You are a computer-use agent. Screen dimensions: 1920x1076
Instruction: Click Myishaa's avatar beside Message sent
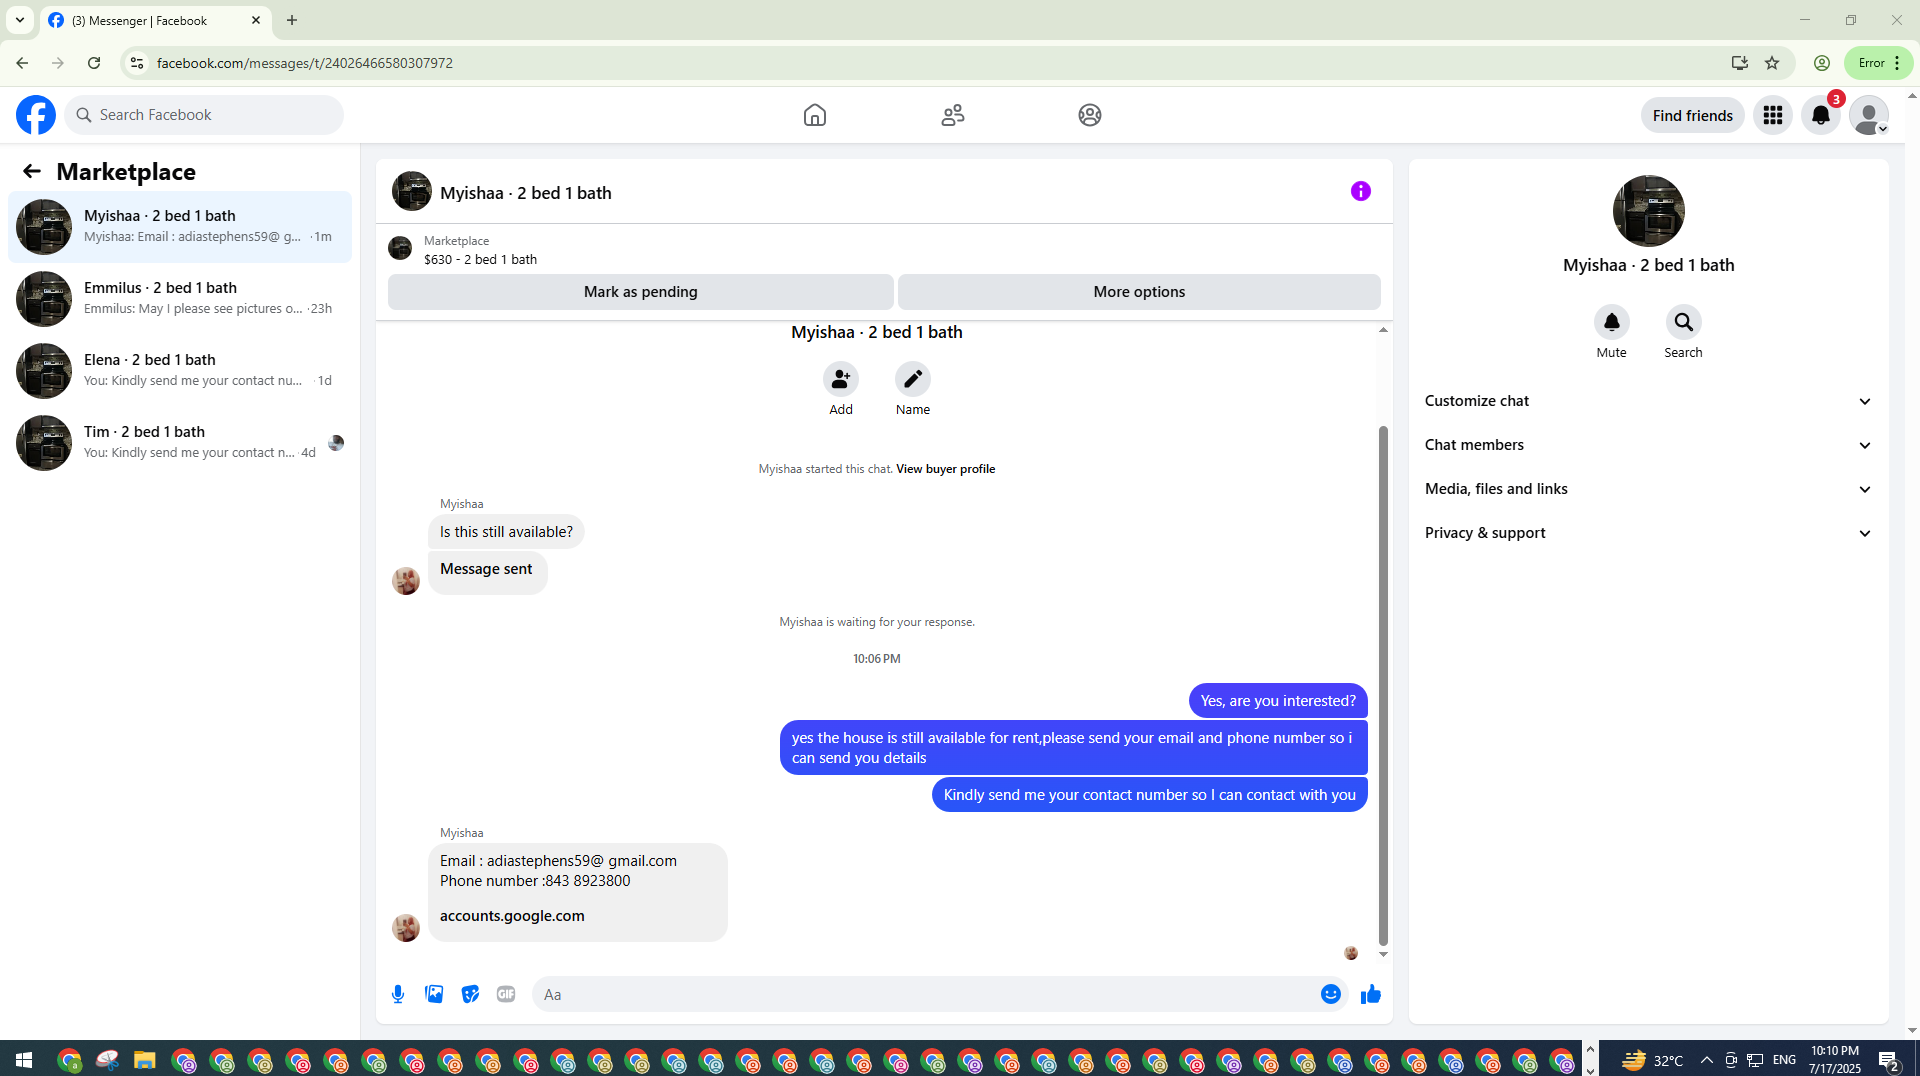coord(406,581)
